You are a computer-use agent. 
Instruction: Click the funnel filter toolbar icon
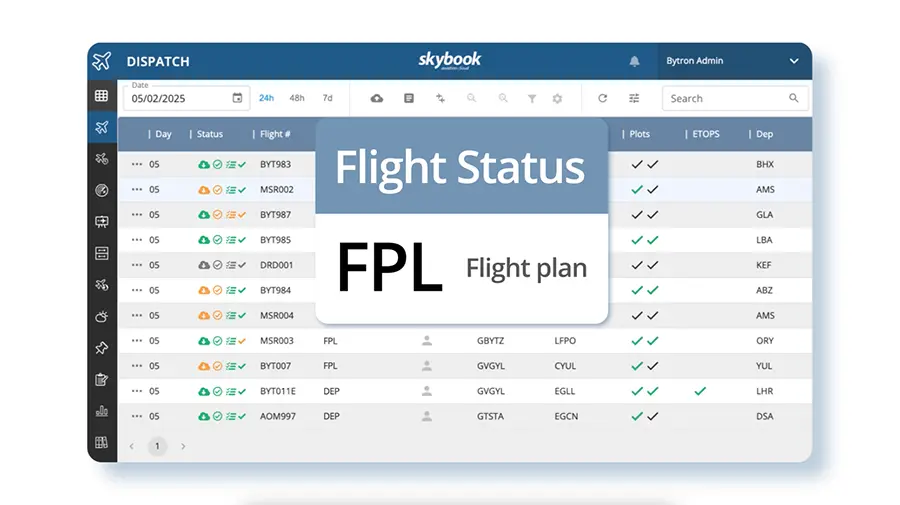pyautogui.click(x=532, y=98)
